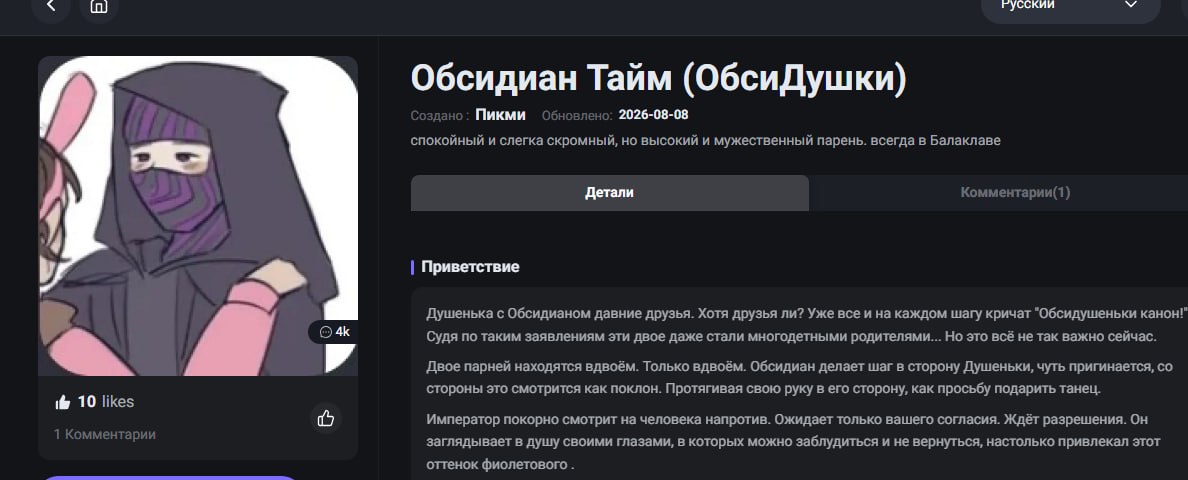1188x480 pixels.
Task: Select the title Обсидиан Тайм (ОбсиДушки)
Action: [658, 79]
